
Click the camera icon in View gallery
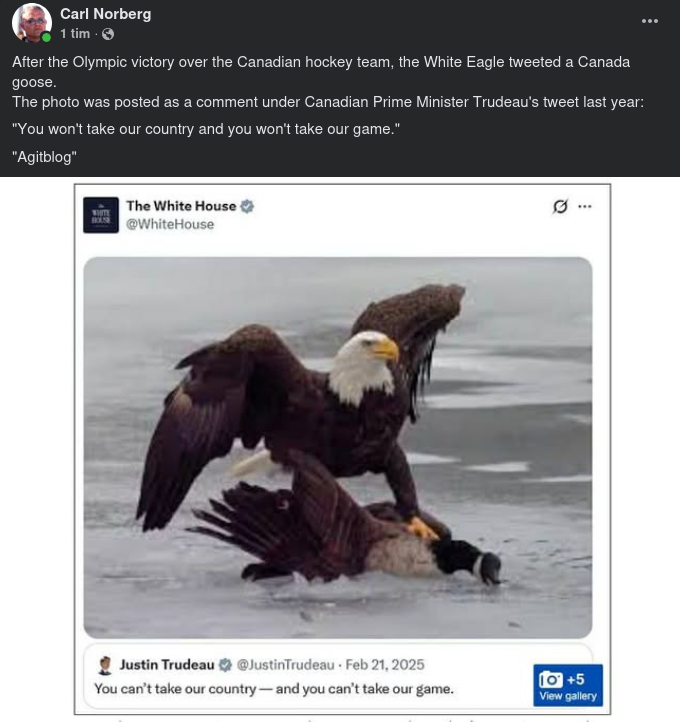pos(551,680)
